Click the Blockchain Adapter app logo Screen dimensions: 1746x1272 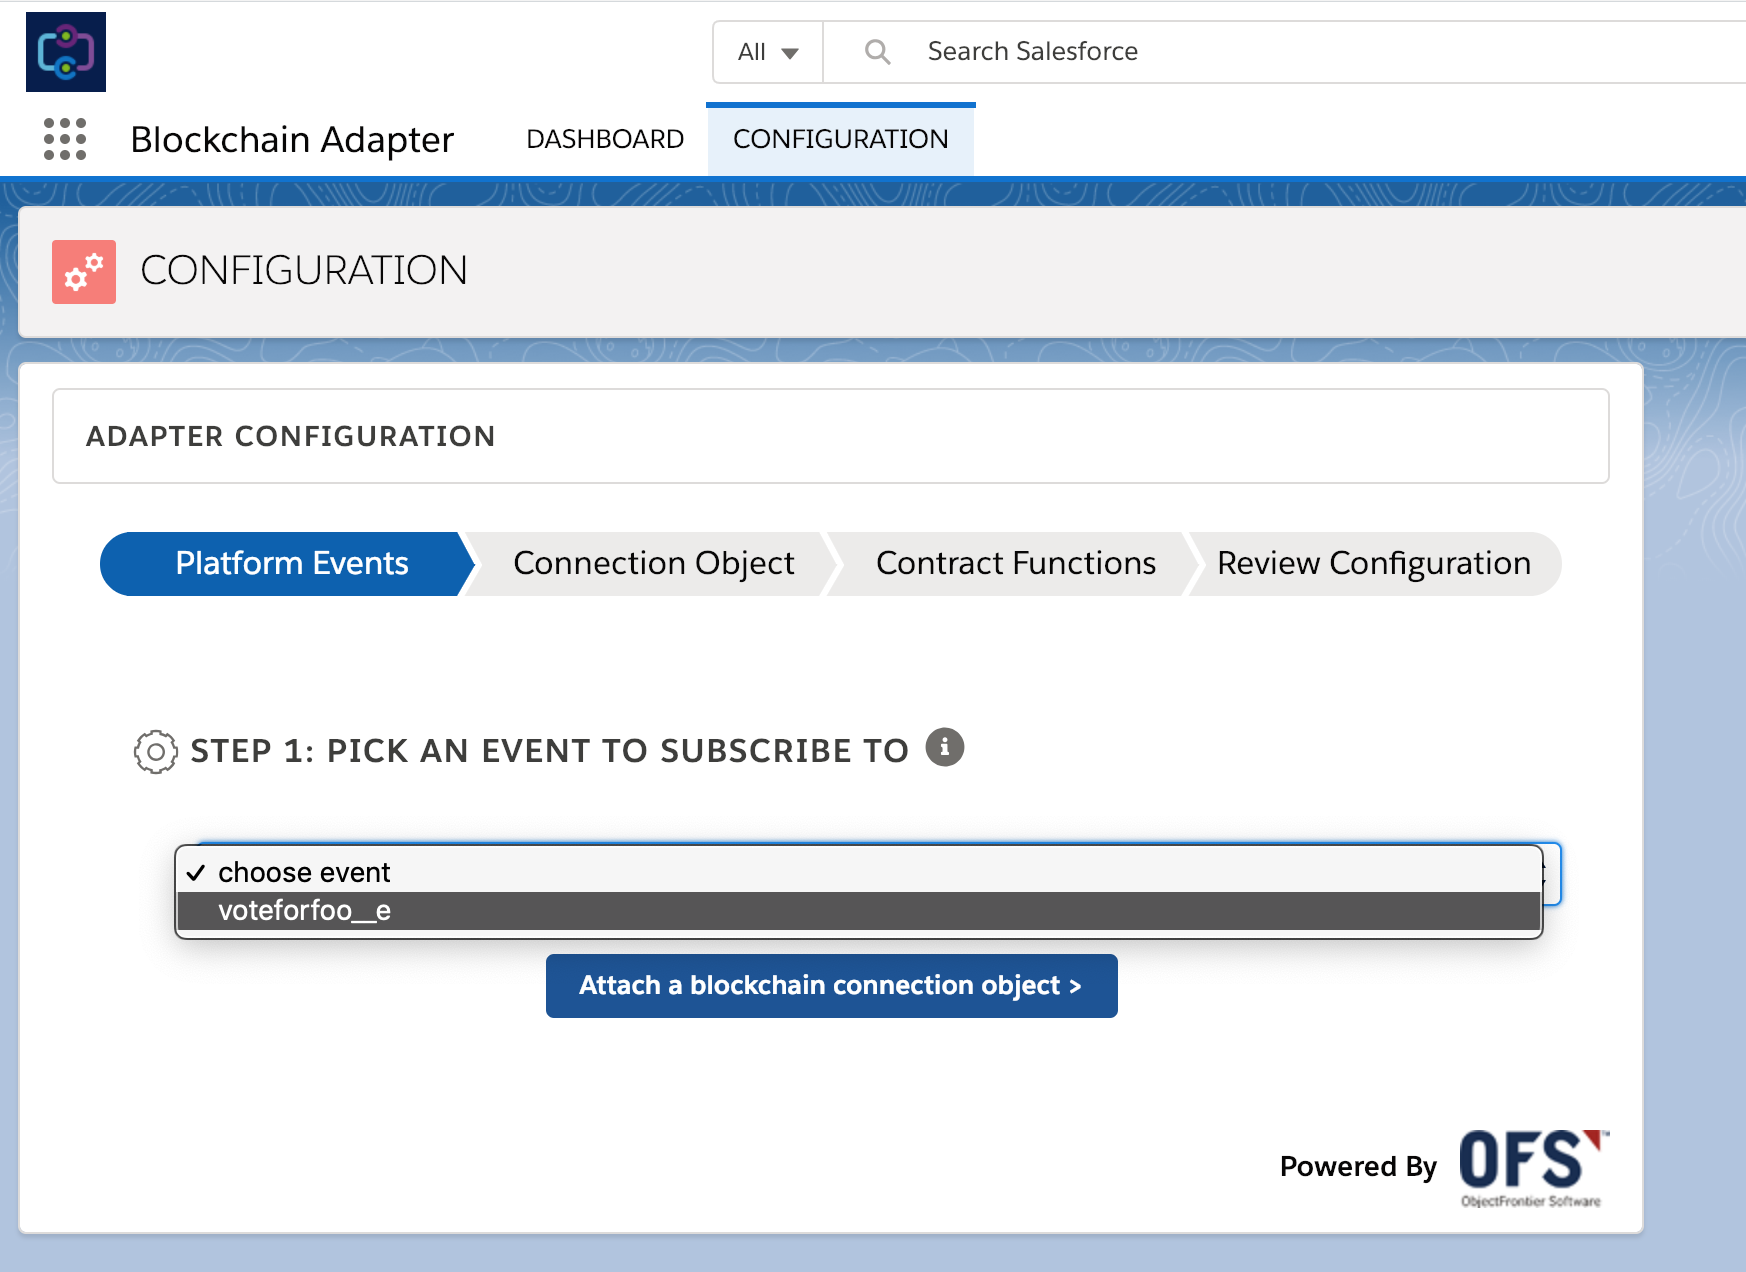pyautogui.click(x=65, y=51)
